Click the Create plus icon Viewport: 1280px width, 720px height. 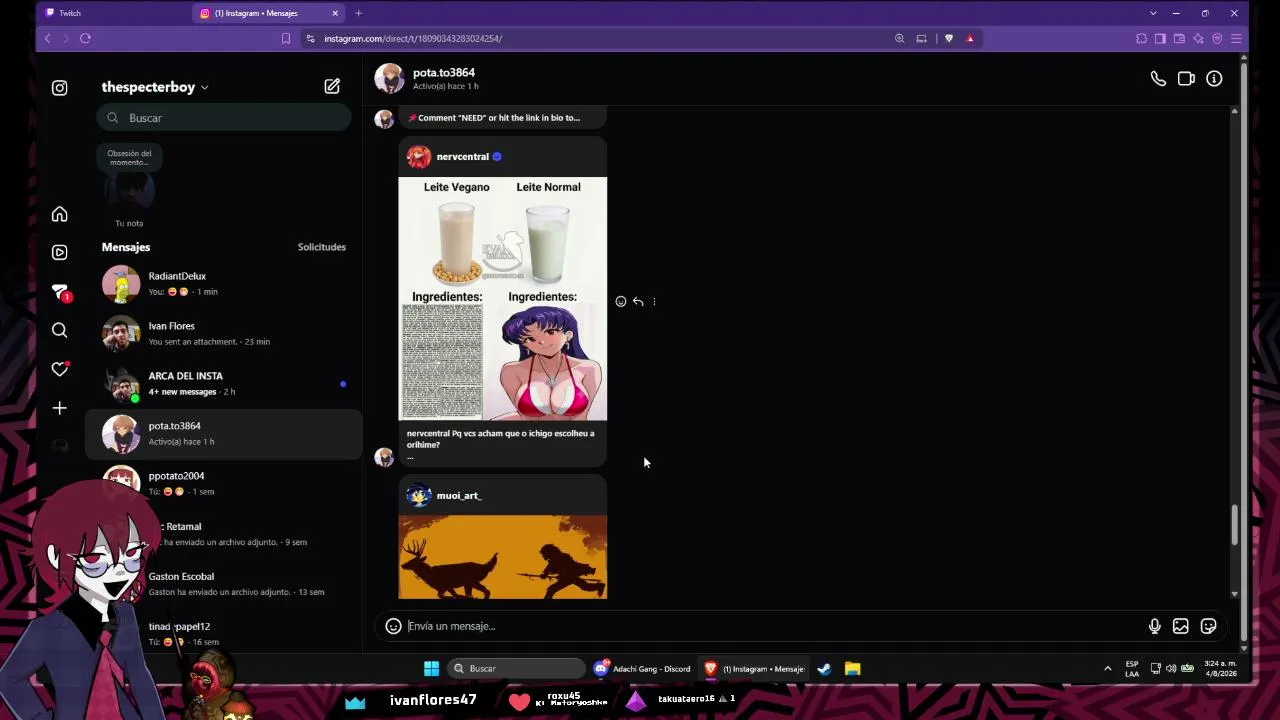[60, 408]
